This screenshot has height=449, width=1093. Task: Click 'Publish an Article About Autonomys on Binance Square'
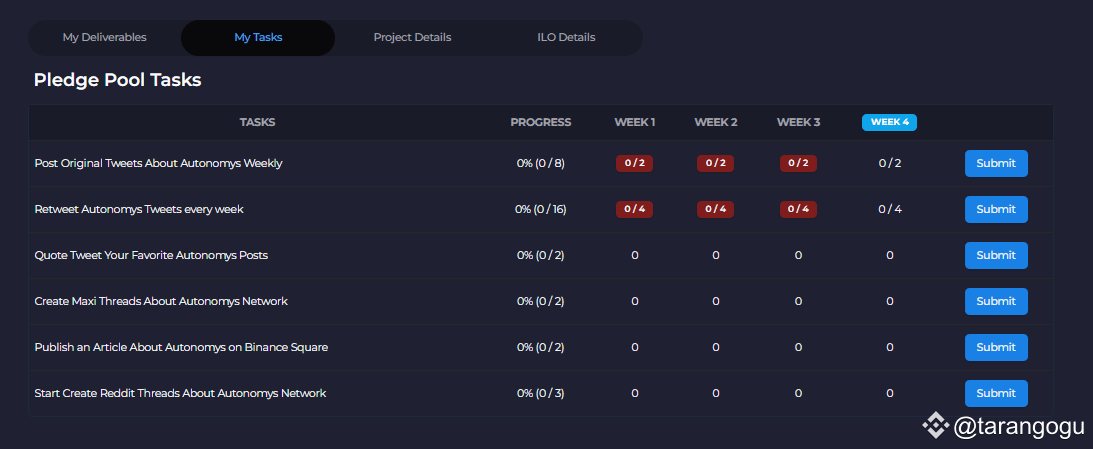tap(181, 347)
